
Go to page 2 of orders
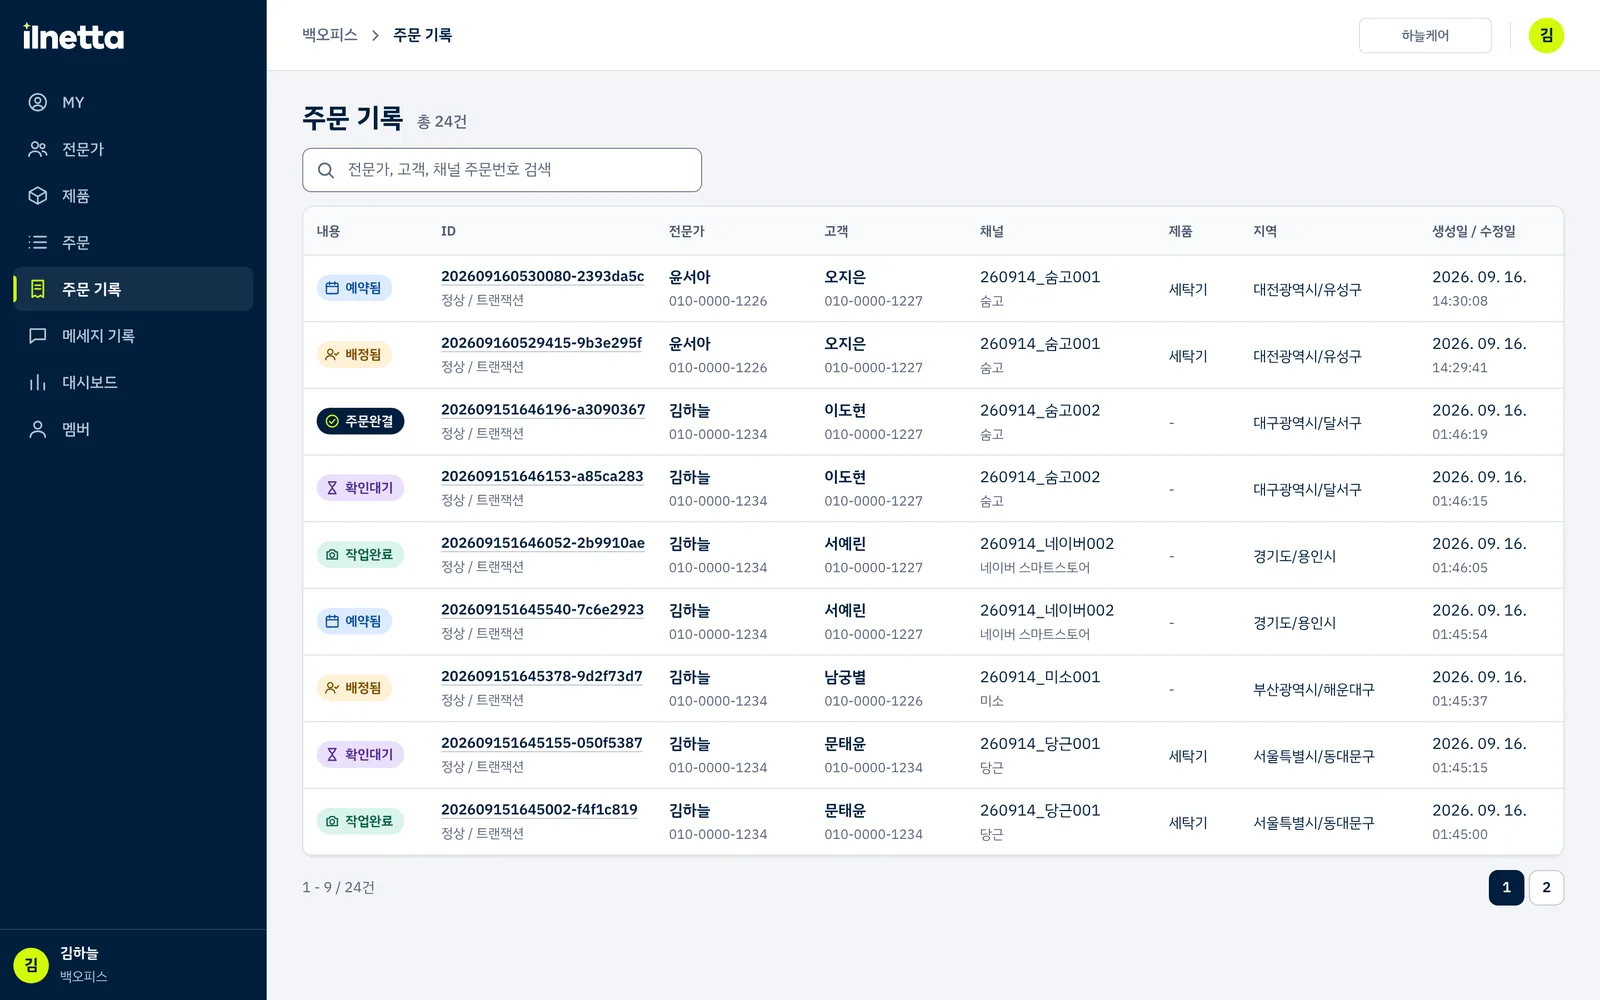(1546, 888)
